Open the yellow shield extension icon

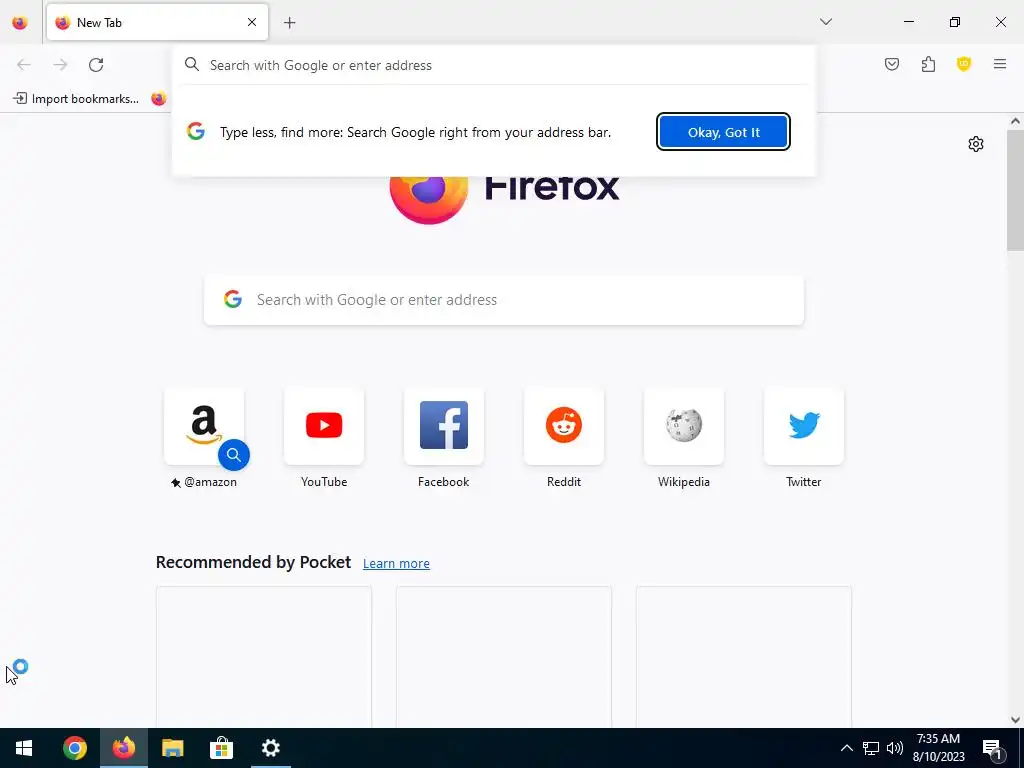click(964, 63)
